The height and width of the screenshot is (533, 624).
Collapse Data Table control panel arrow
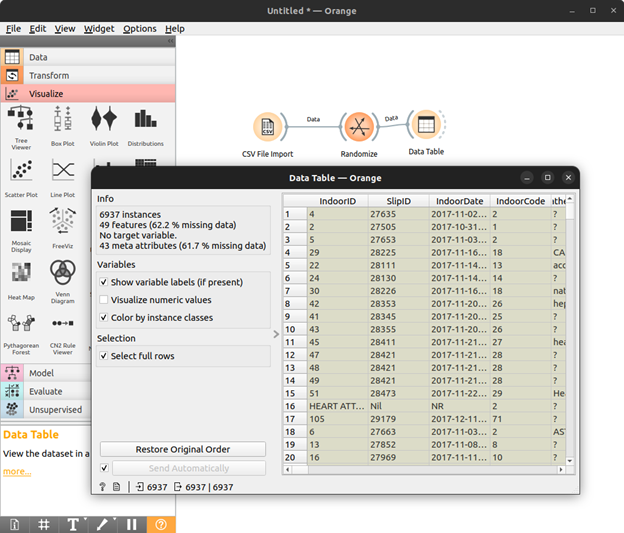(276, 334)
